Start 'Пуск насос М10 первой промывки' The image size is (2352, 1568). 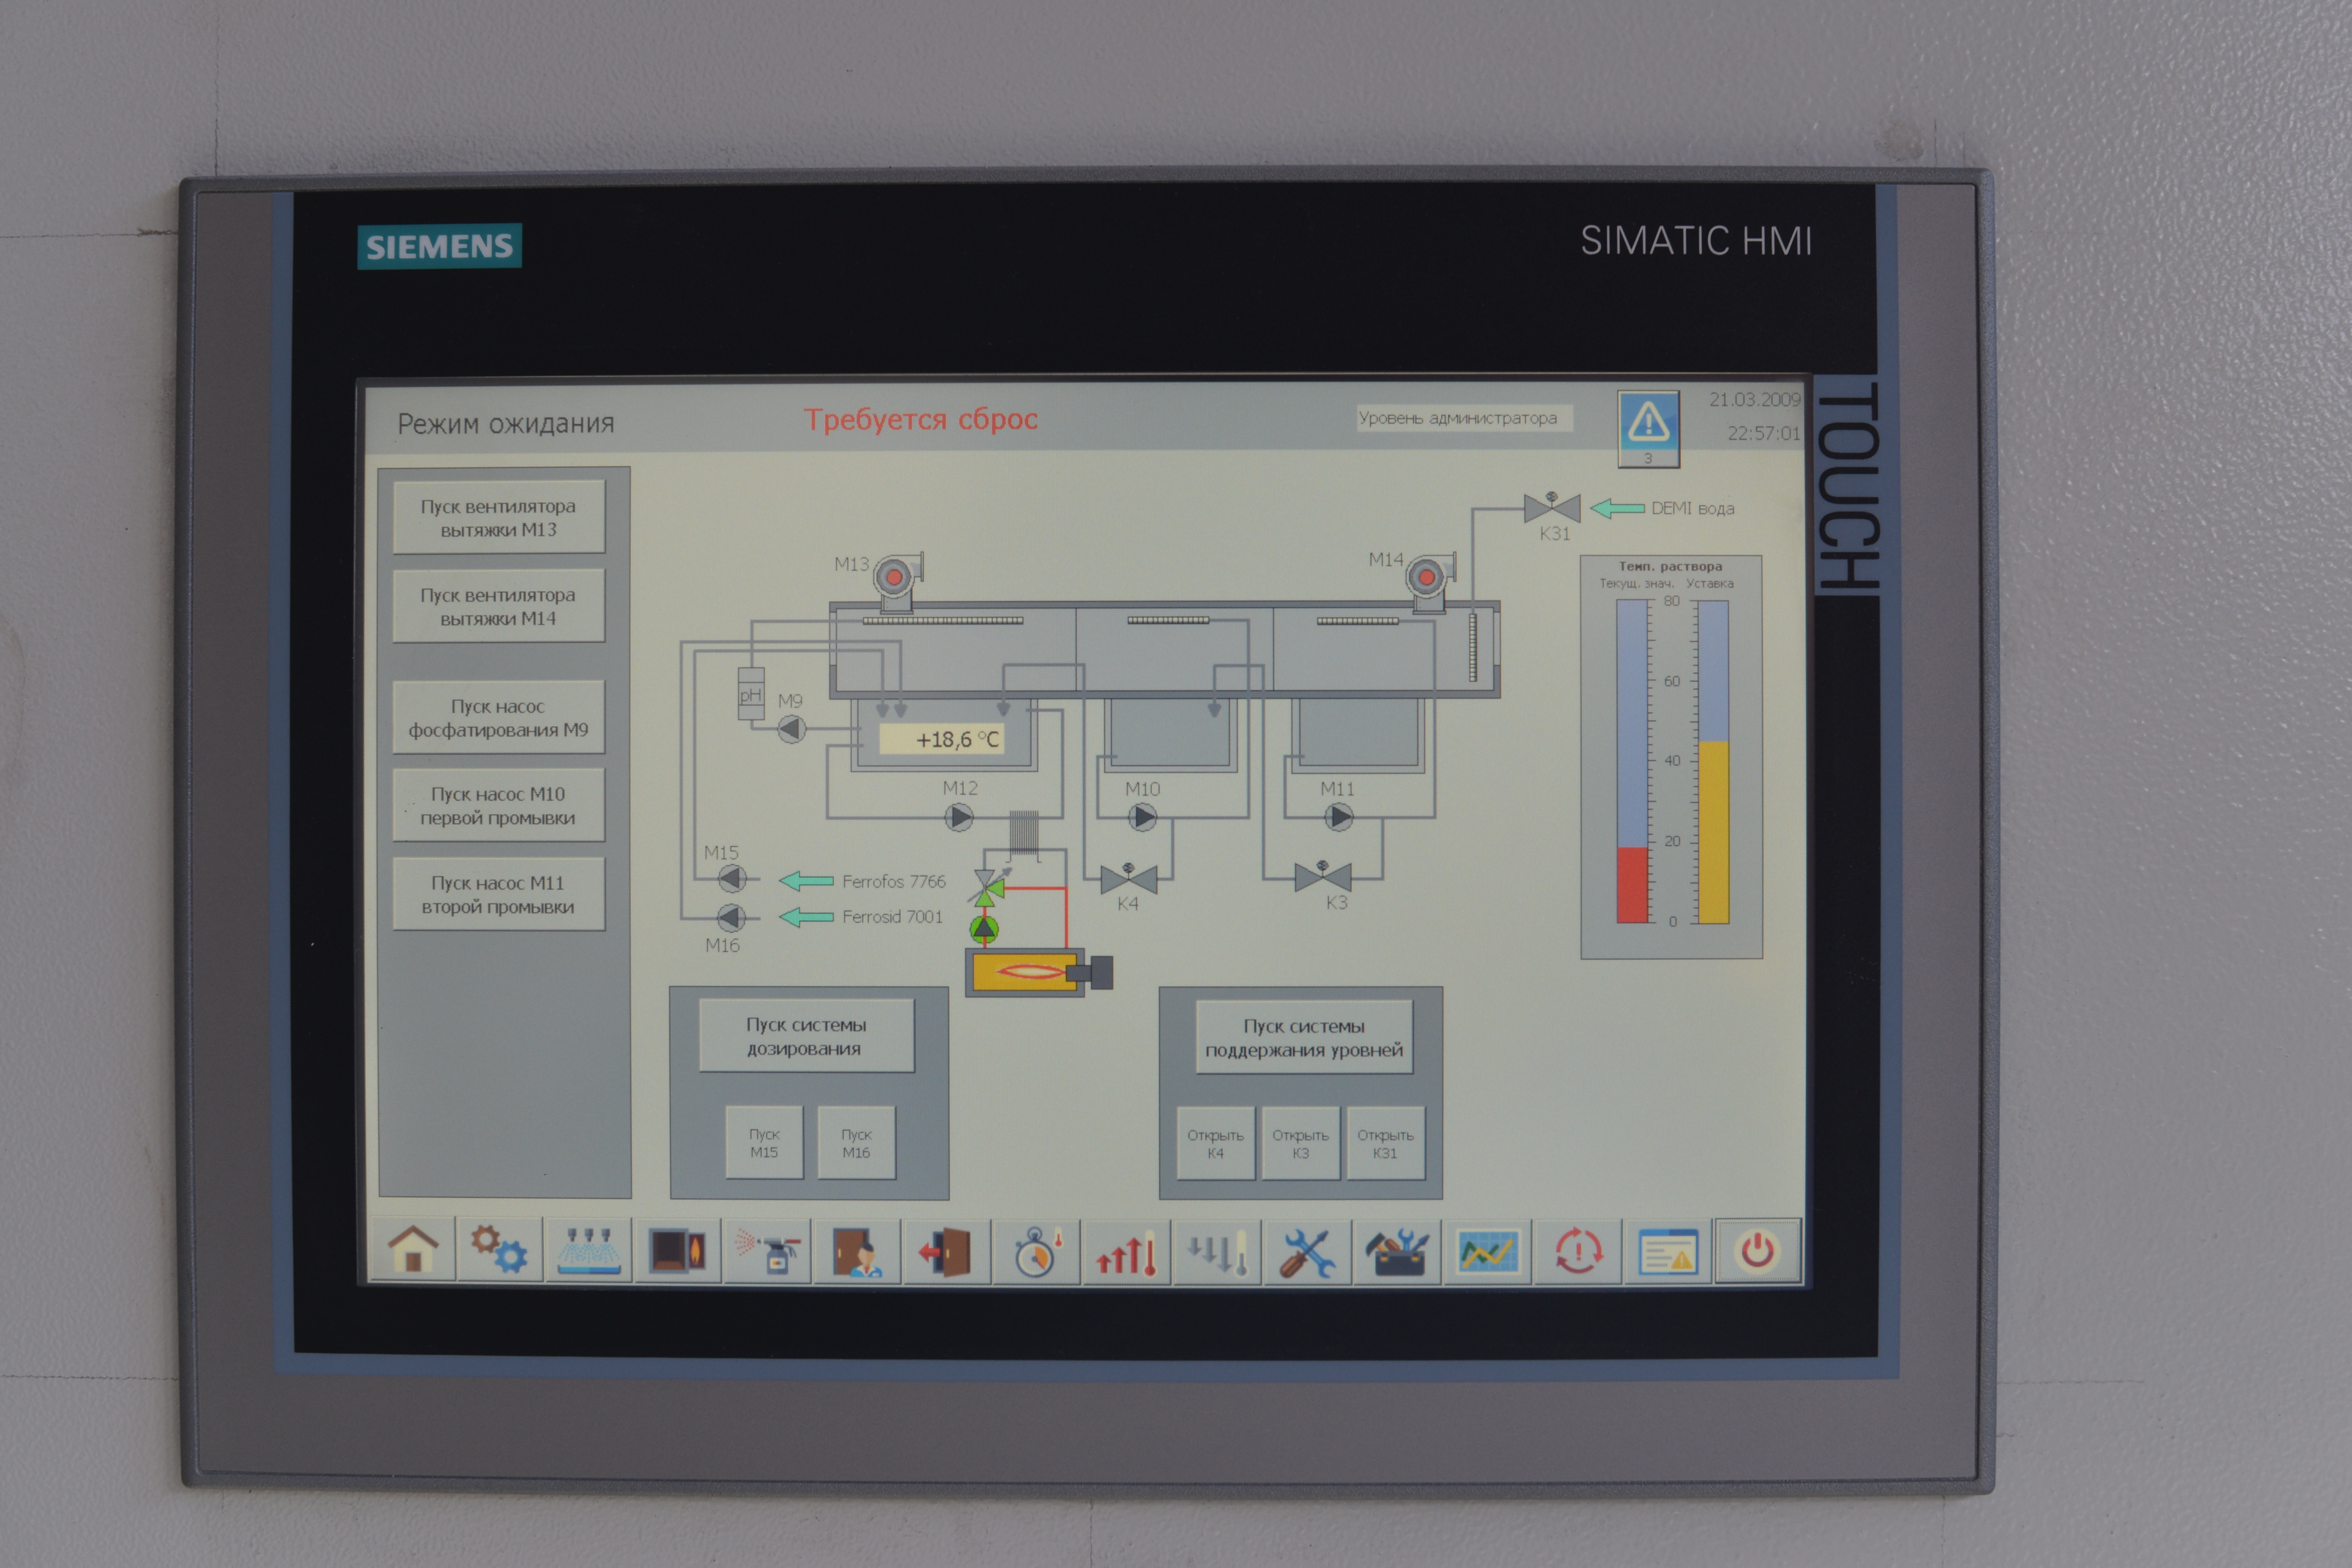pos(498,806)
